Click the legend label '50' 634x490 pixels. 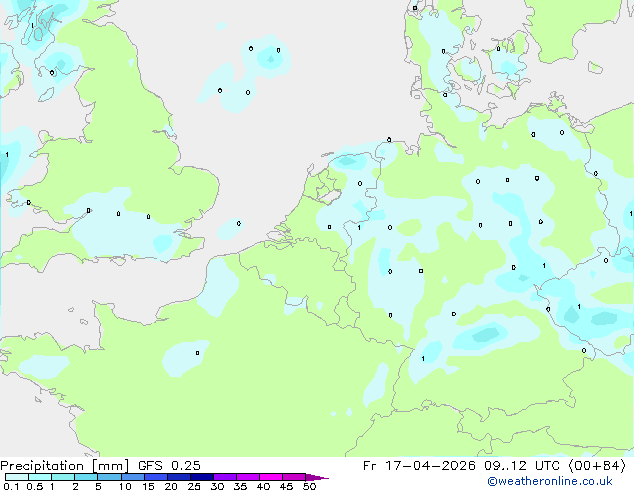tap(310, 486)
